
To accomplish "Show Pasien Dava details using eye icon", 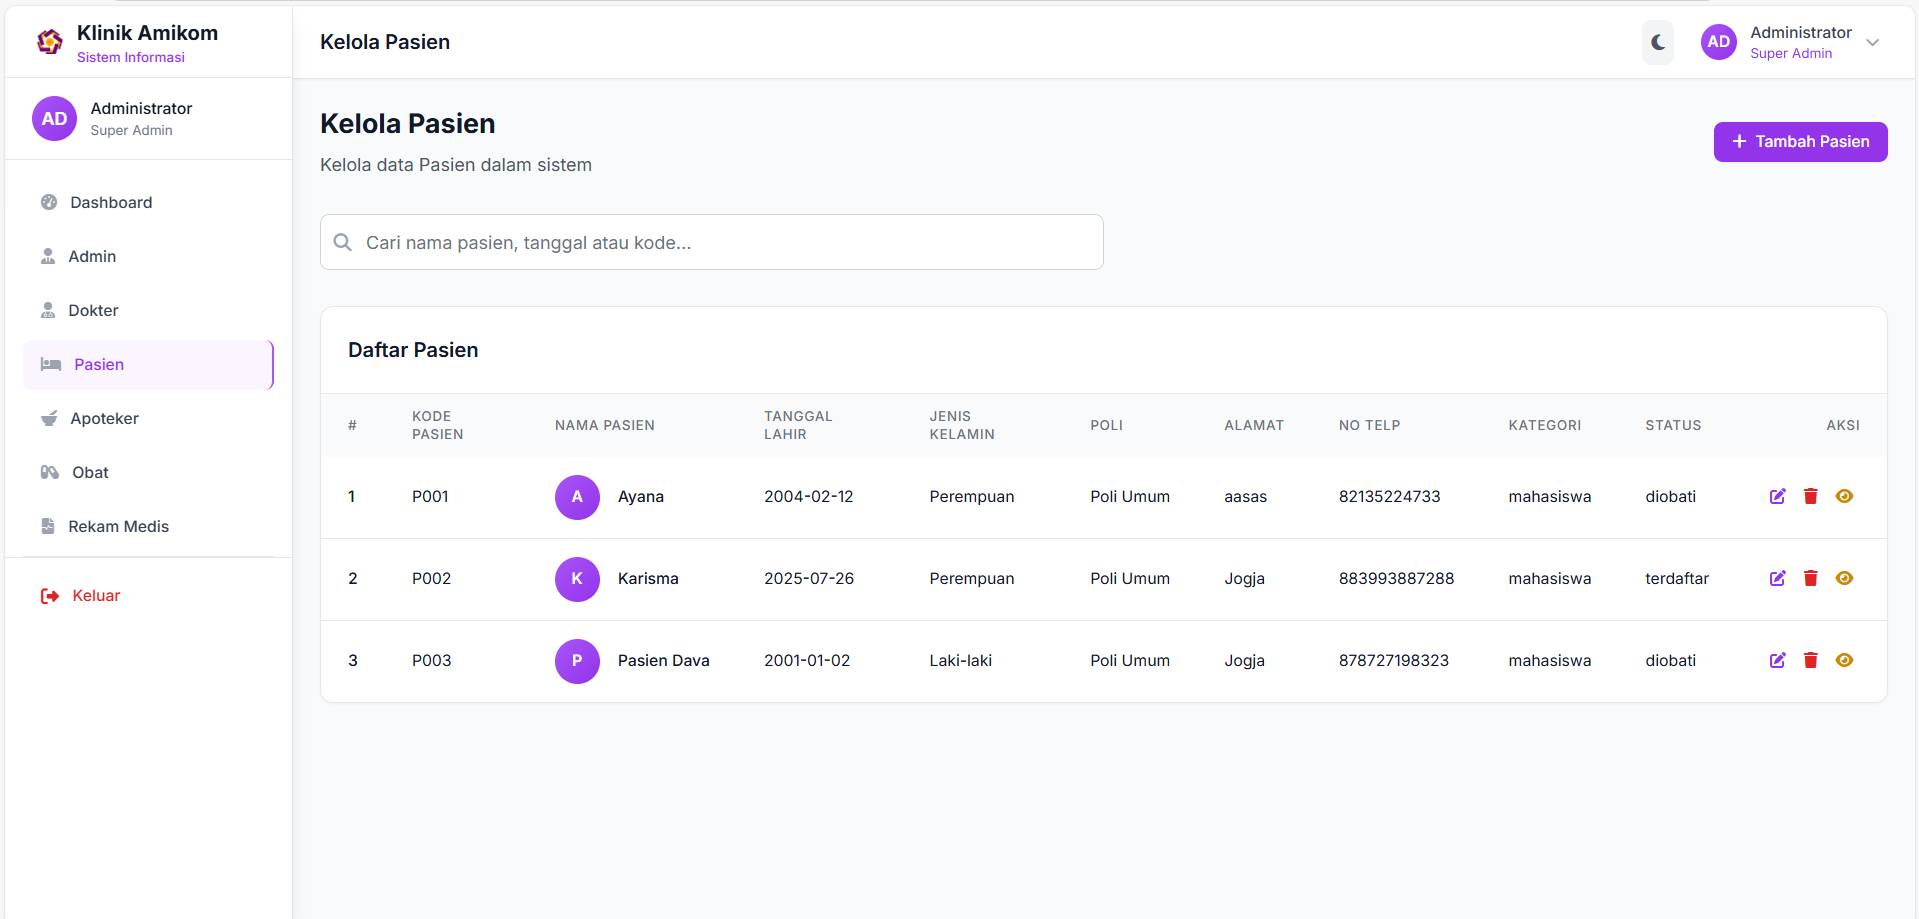I will pos(1844,660).
